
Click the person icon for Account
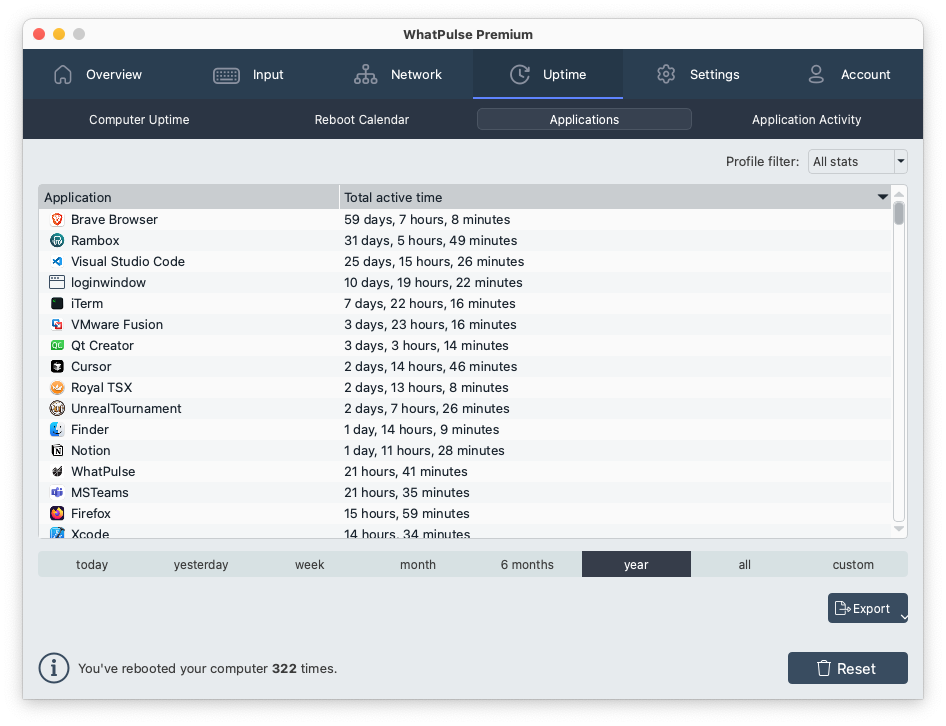point(816,74)
